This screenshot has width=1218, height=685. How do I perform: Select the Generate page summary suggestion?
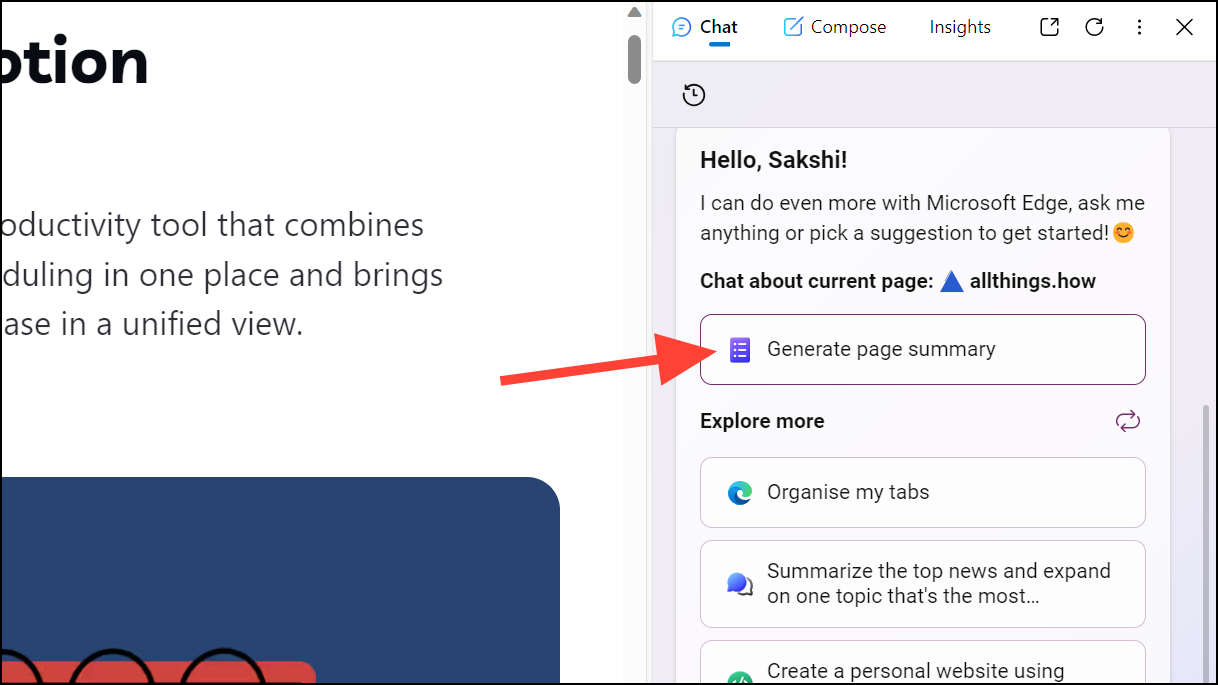pos(921,349)
